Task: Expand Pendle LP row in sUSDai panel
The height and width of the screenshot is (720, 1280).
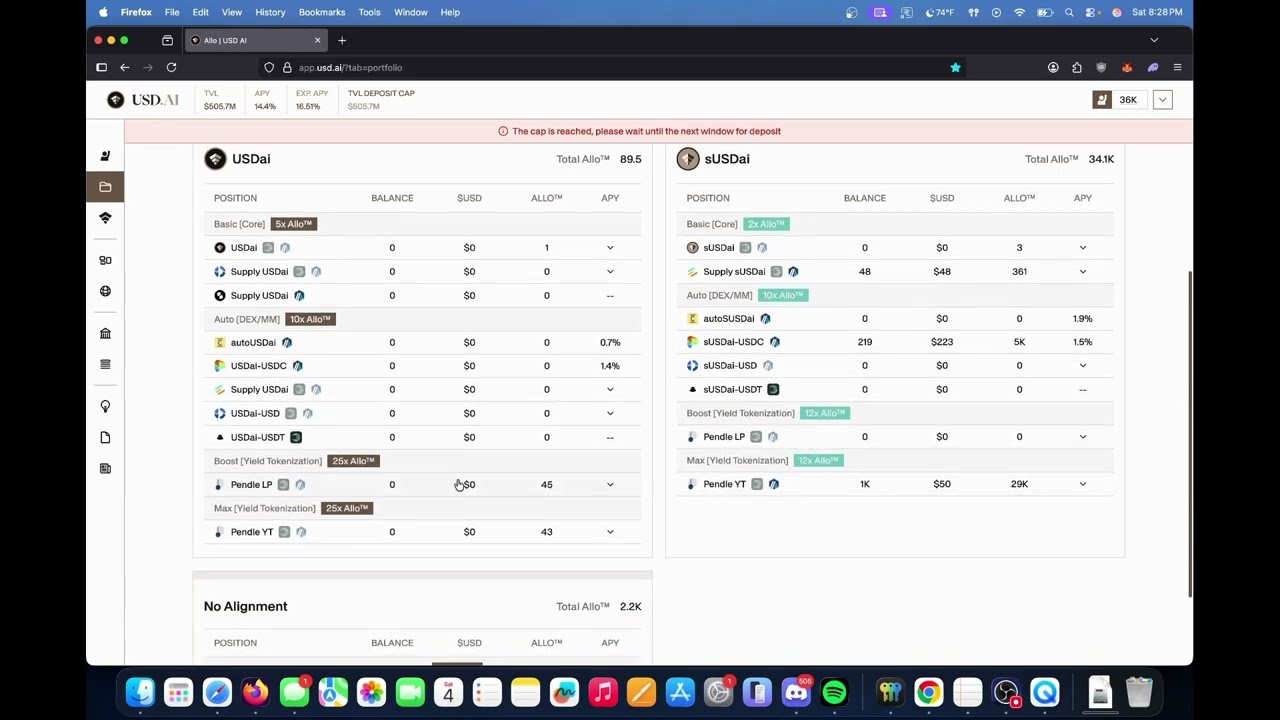Action: pyautogui.click(x=1082, y=436)
